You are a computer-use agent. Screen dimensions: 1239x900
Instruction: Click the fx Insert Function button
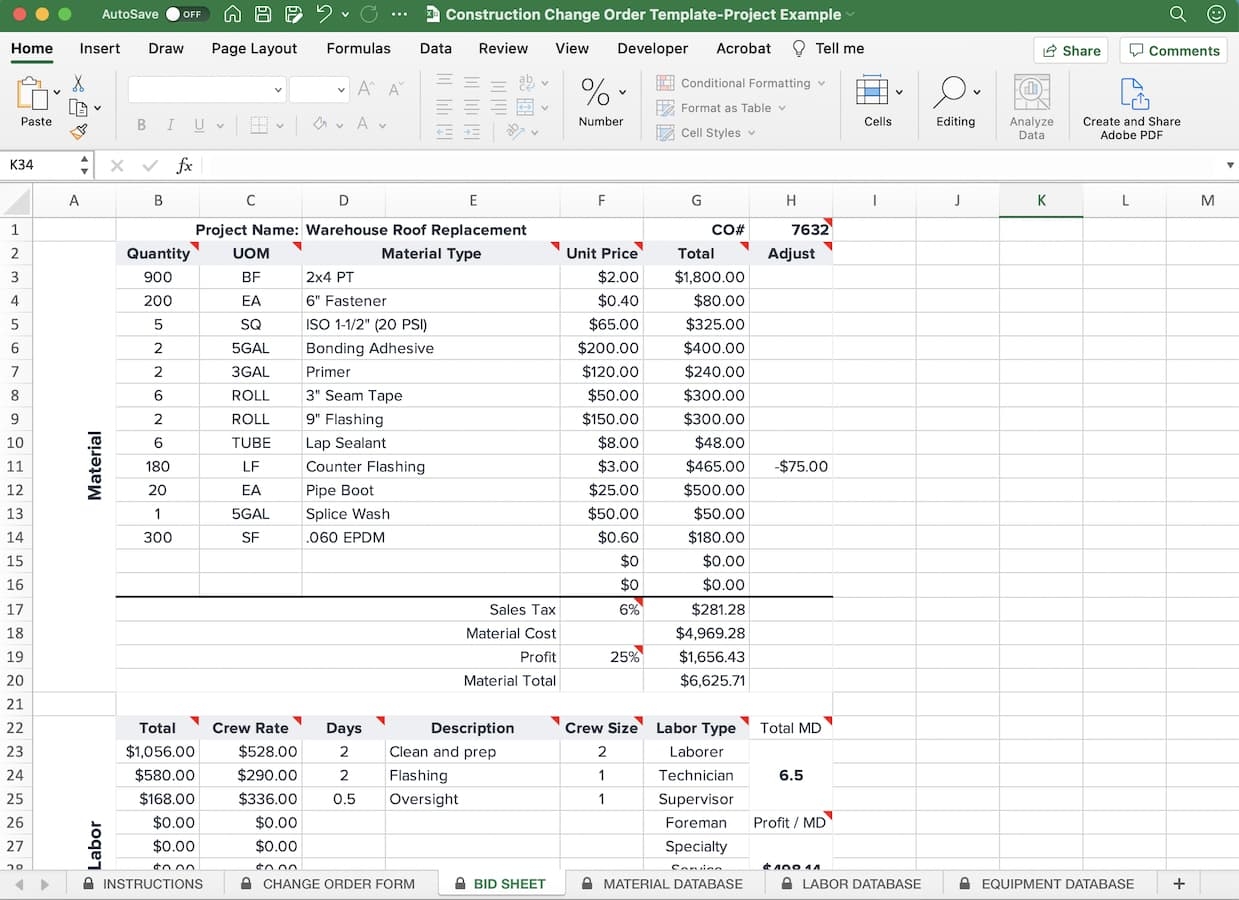(184, 166)
